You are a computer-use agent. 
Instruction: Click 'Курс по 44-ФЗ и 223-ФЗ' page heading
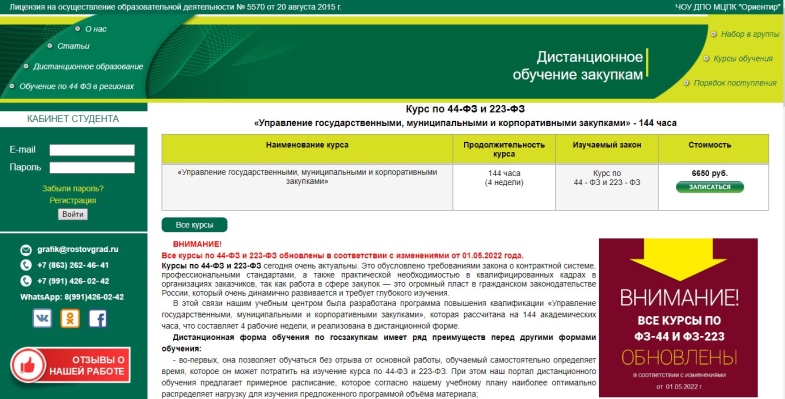click(x=465, y=109)
